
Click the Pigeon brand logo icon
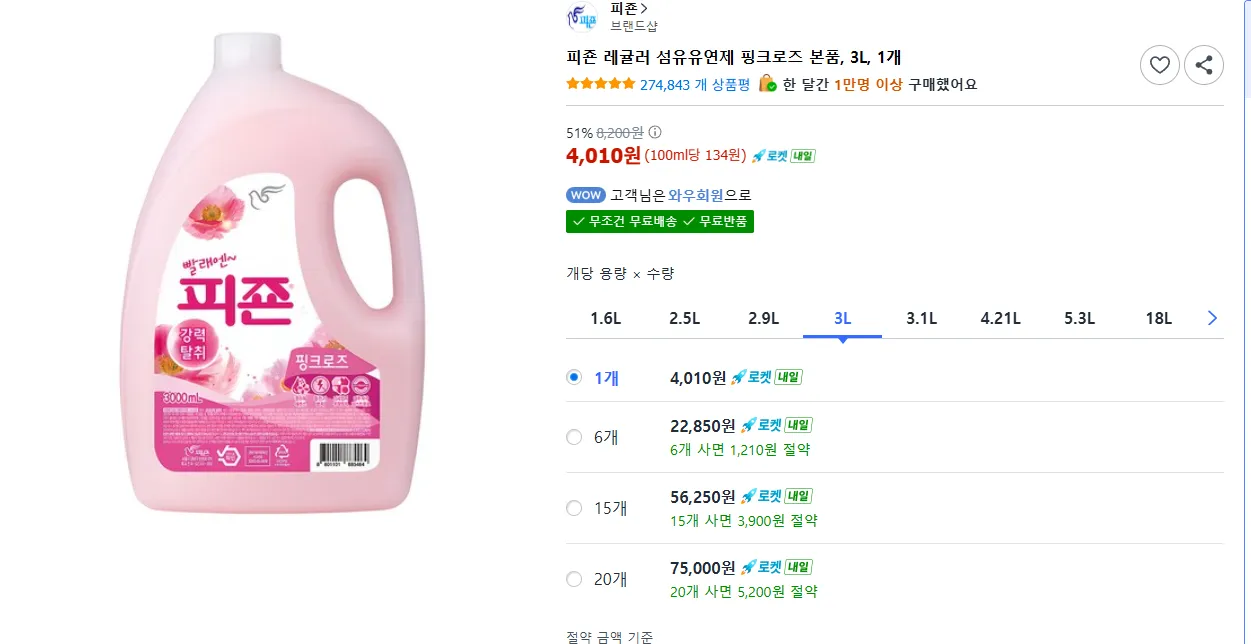pyautogui.click(x=581, y=17)
